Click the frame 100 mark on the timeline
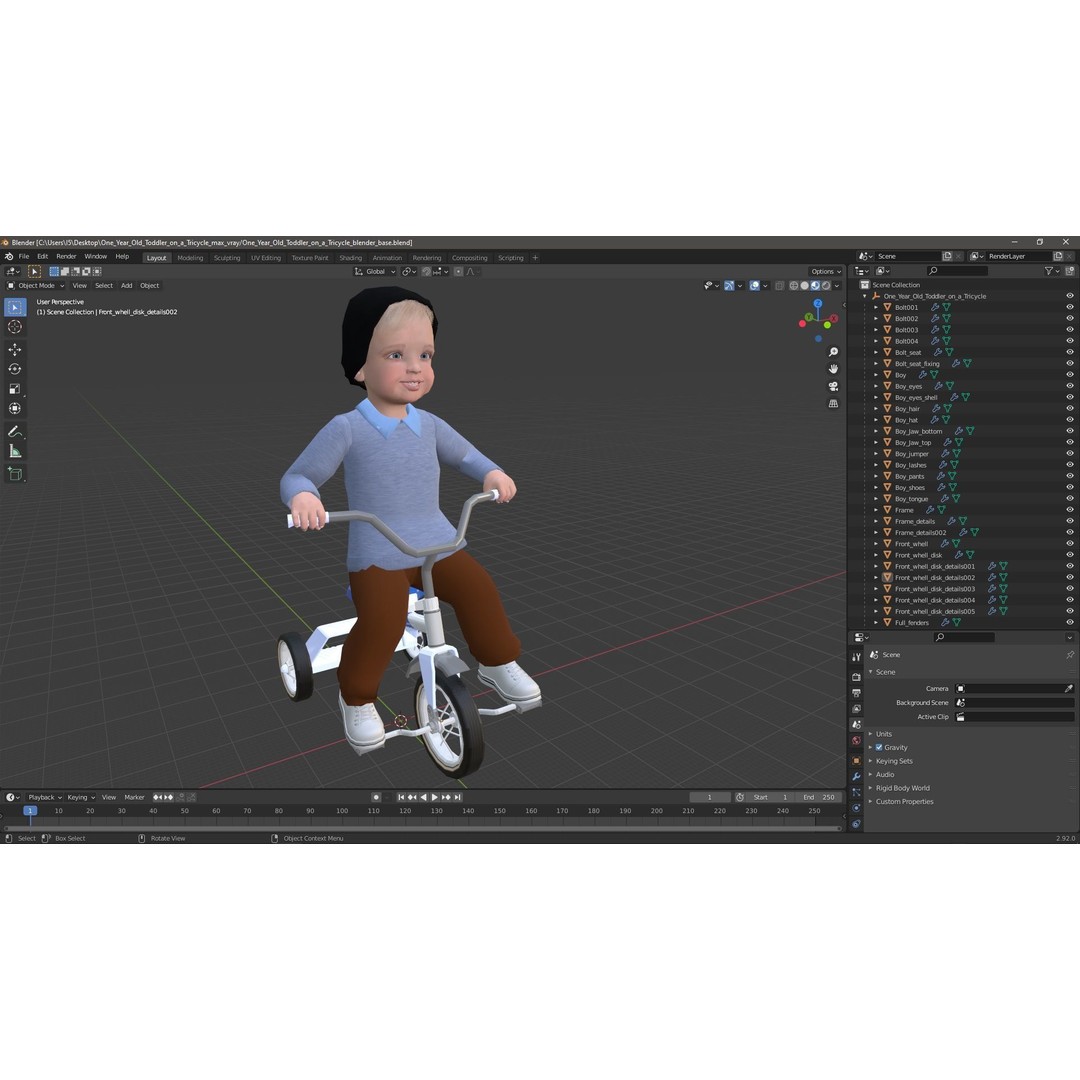Image resolution: width=1080 pixels, height=1080 pixels. point(342,811)
